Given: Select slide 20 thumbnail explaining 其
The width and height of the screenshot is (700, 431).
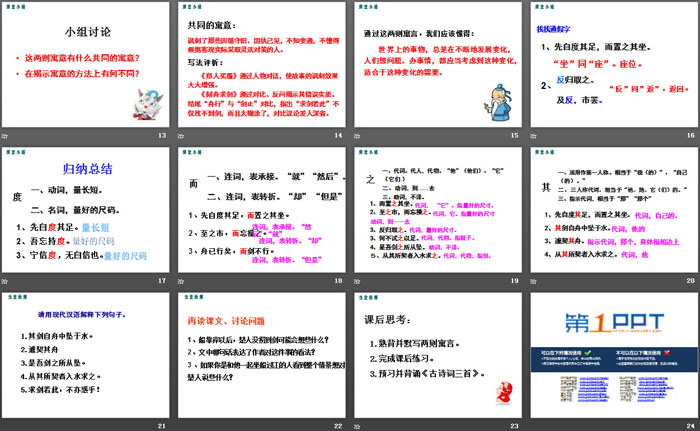Looking at the screenshot, I should pos(614,210).
